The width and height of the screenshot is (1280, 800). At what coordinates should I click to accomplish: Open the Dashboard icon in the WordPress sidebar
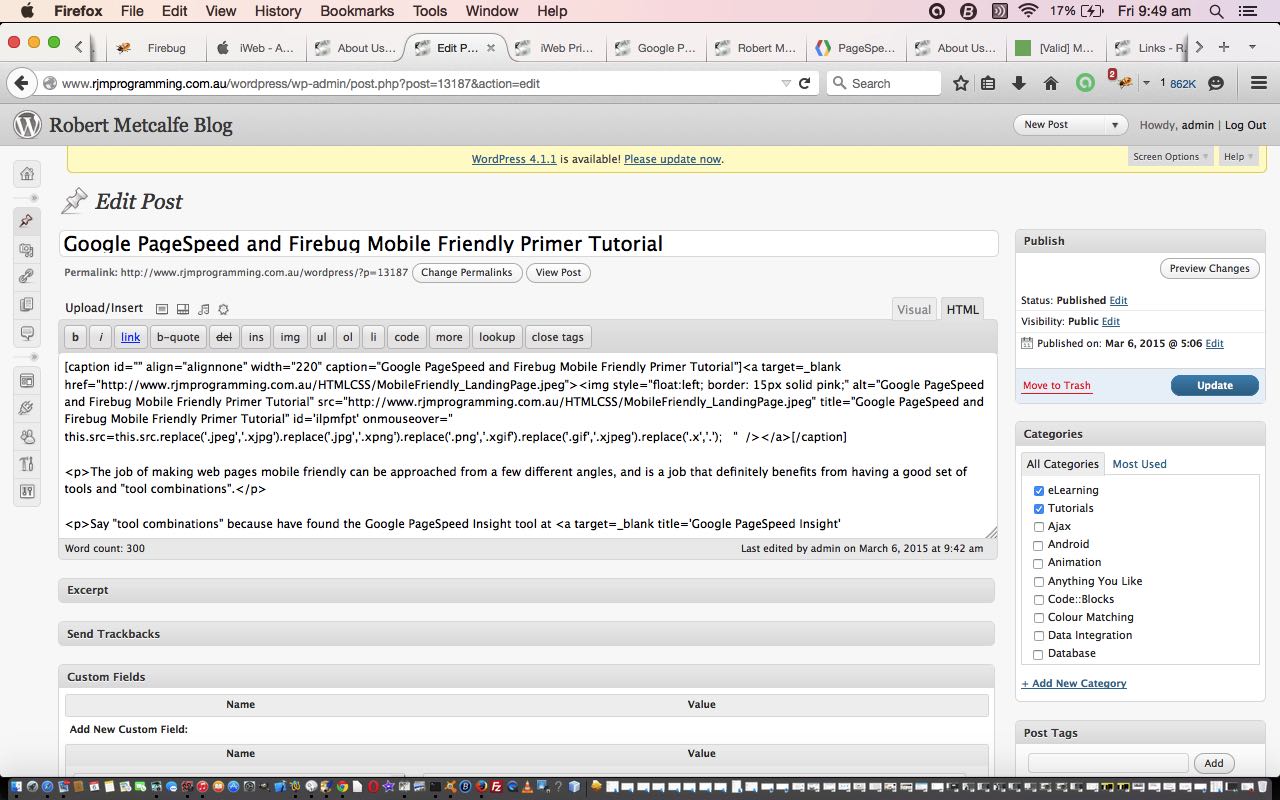pos(27,174)
